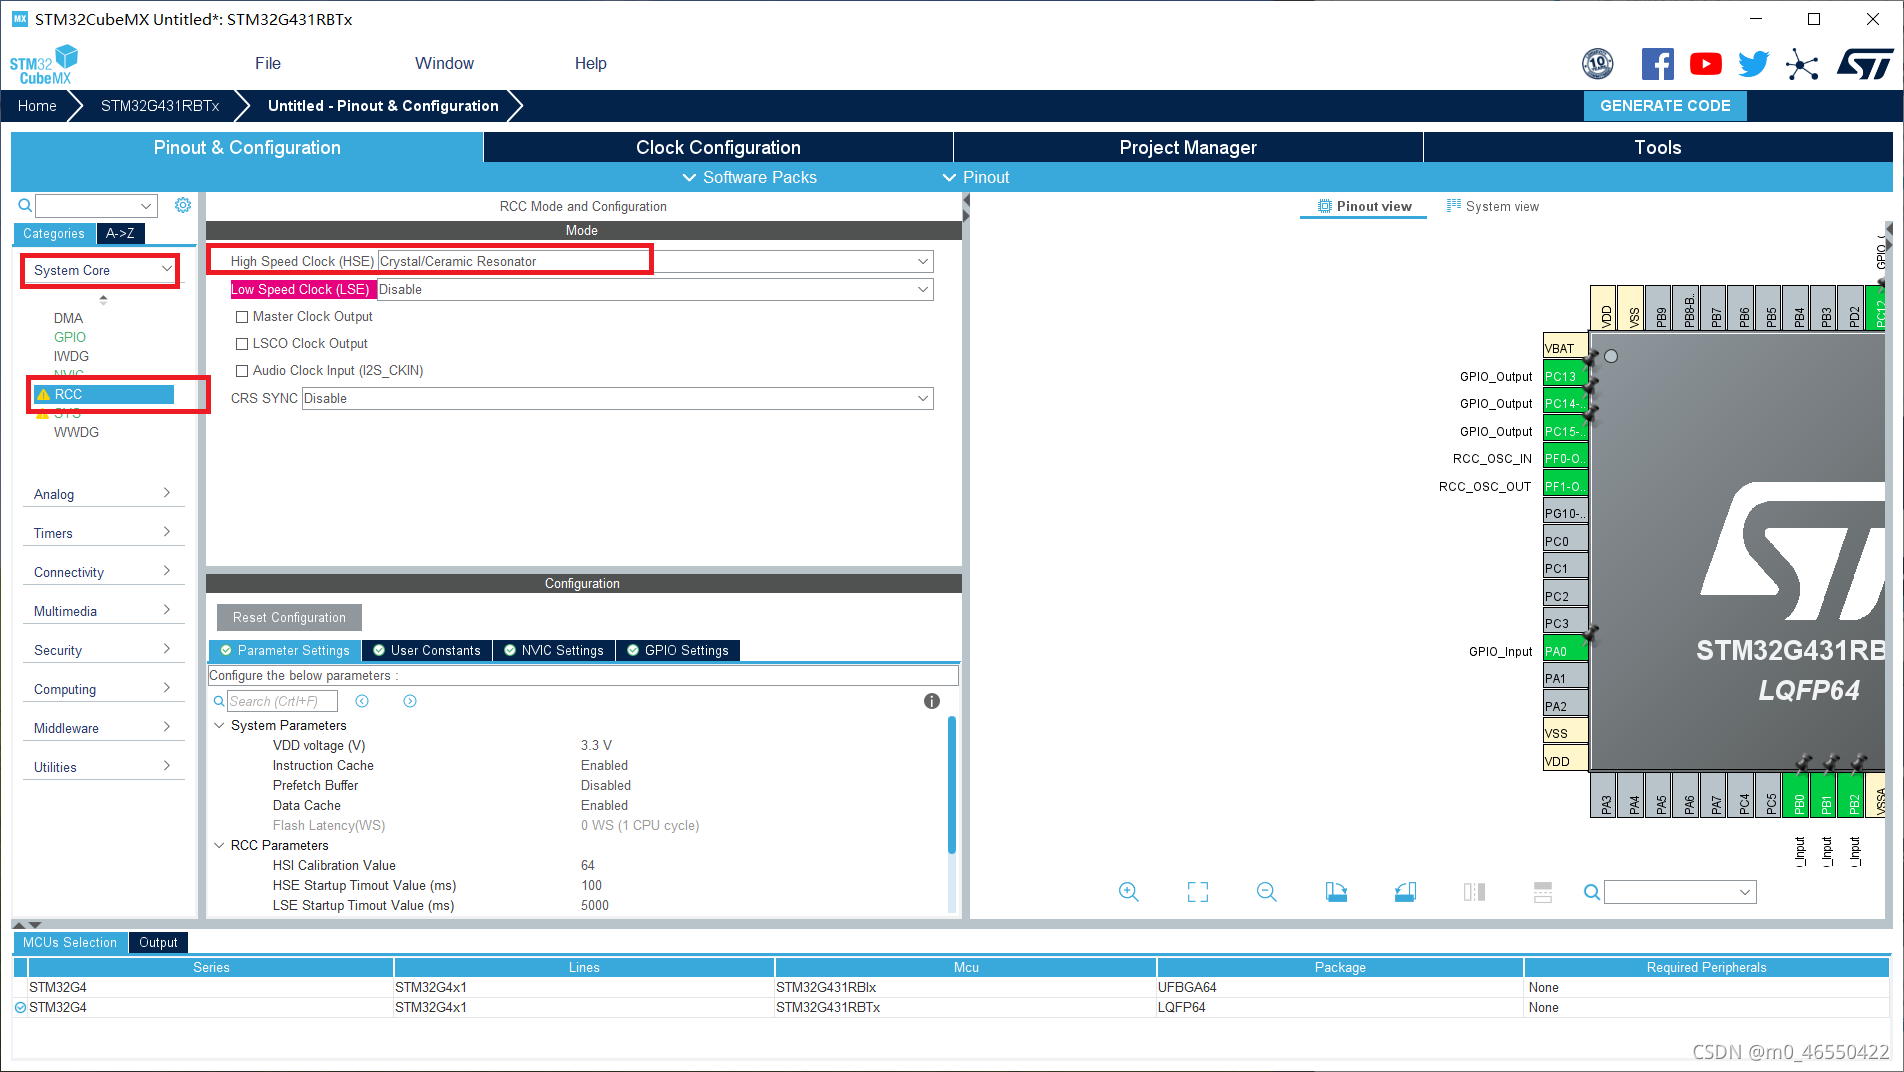Click the parameter Search (Crtl+F) field
Viewport: 1904px width, 1072px height.
282,701
